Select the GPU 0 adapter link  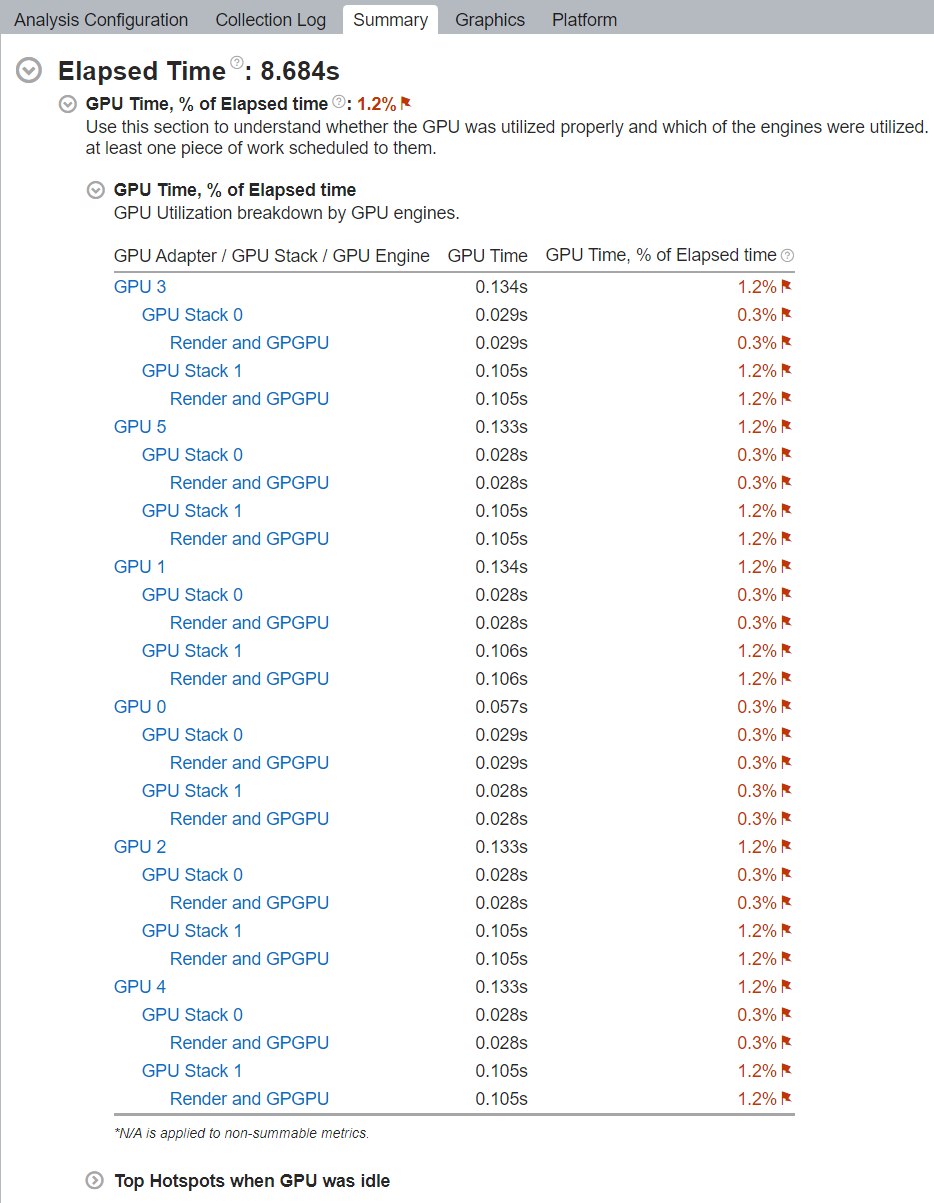click(140, 707)
